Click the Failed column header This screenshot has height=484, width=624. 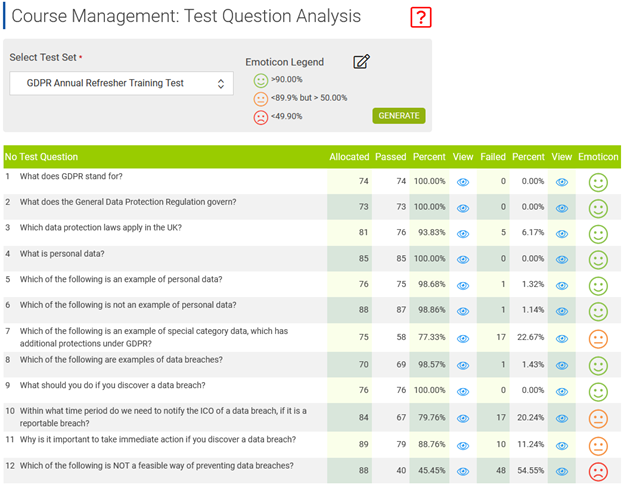coord(492,157)
